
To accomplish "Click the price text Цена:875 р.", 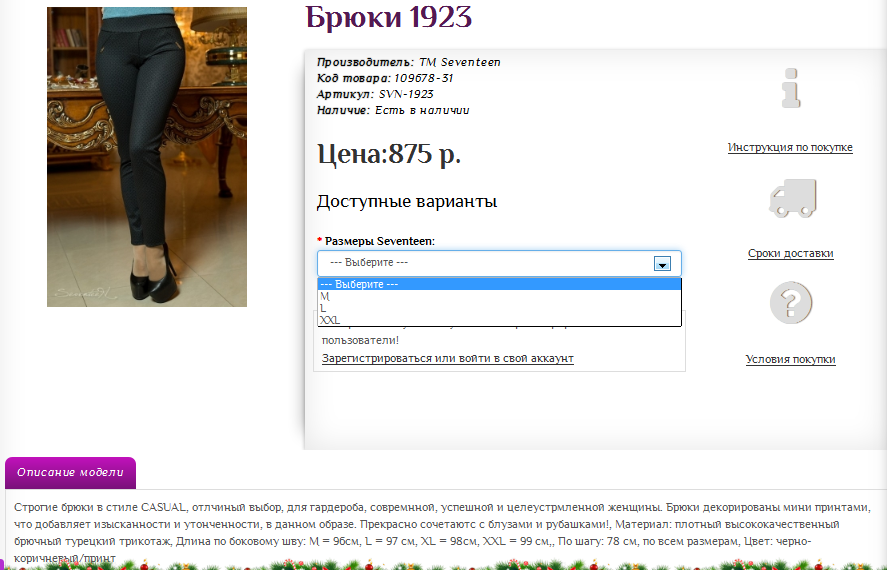I will coord(389,153).
